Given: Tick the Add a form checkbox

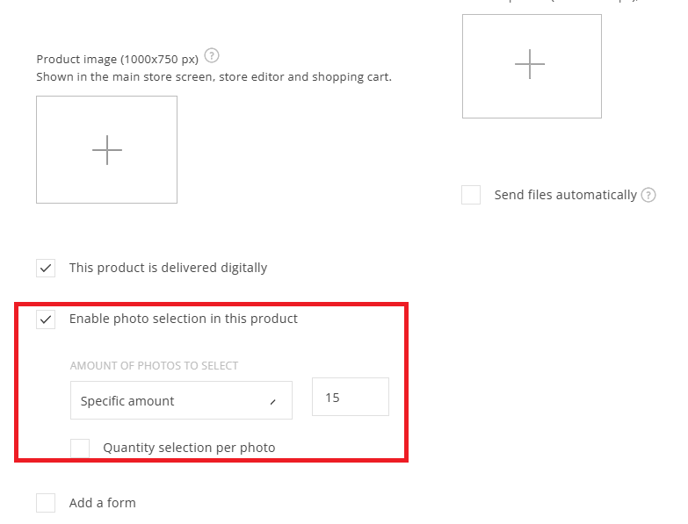Looking at the screenshot, I should click(x=46, y=503).
